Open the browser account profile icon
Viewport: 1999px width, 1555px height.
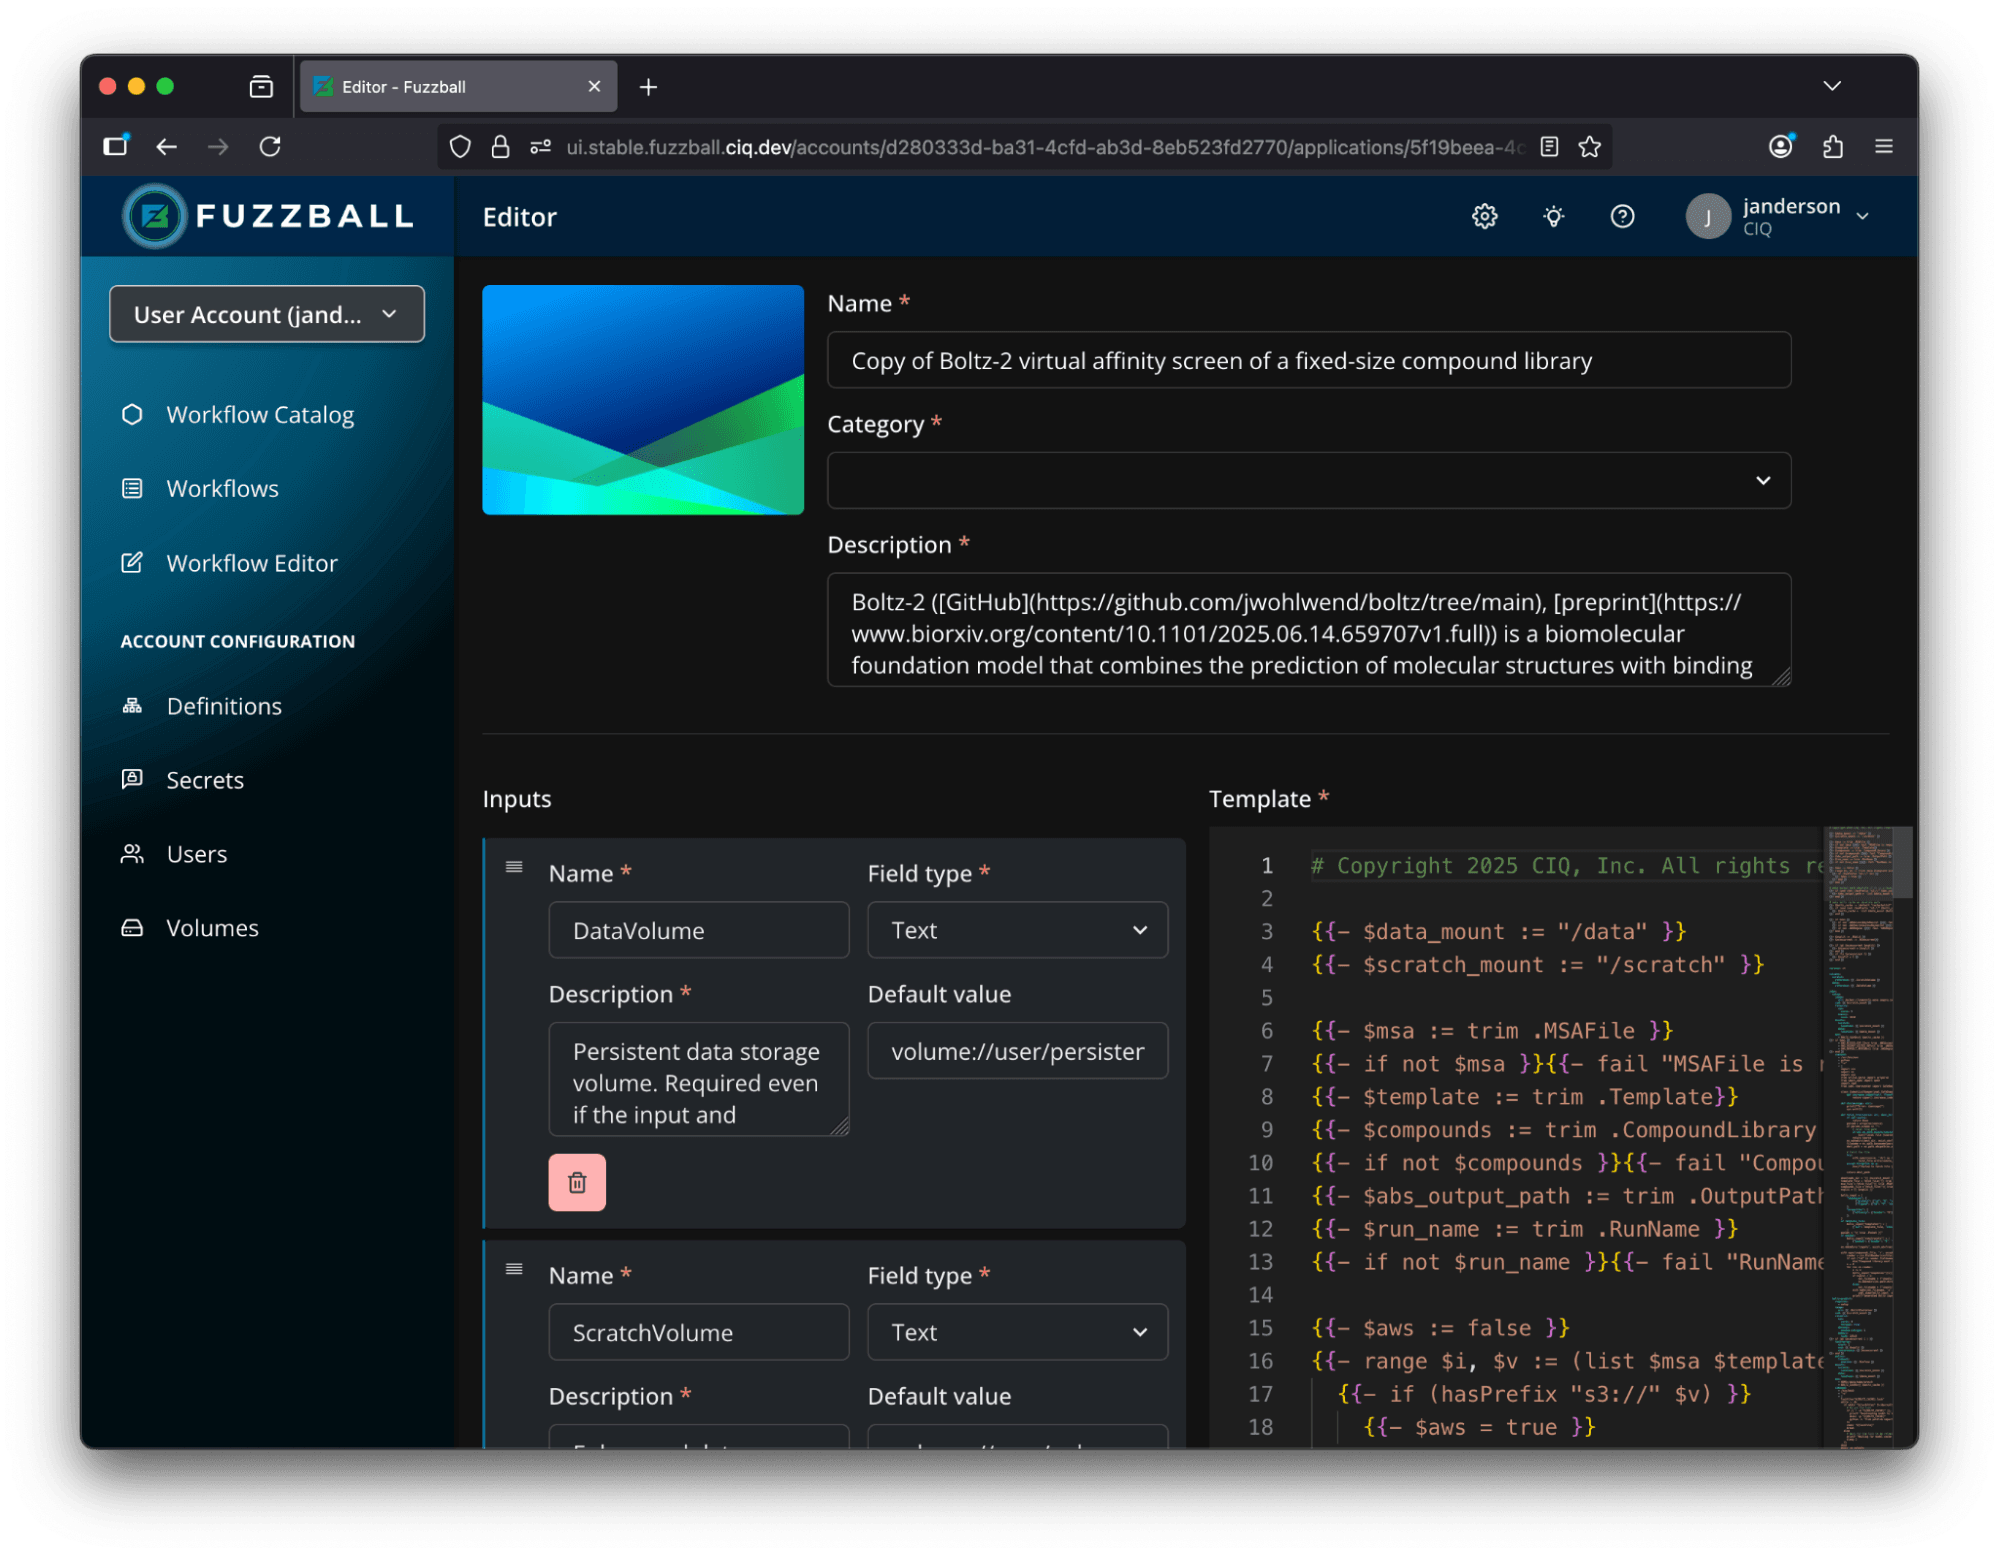pos(1781,147)
